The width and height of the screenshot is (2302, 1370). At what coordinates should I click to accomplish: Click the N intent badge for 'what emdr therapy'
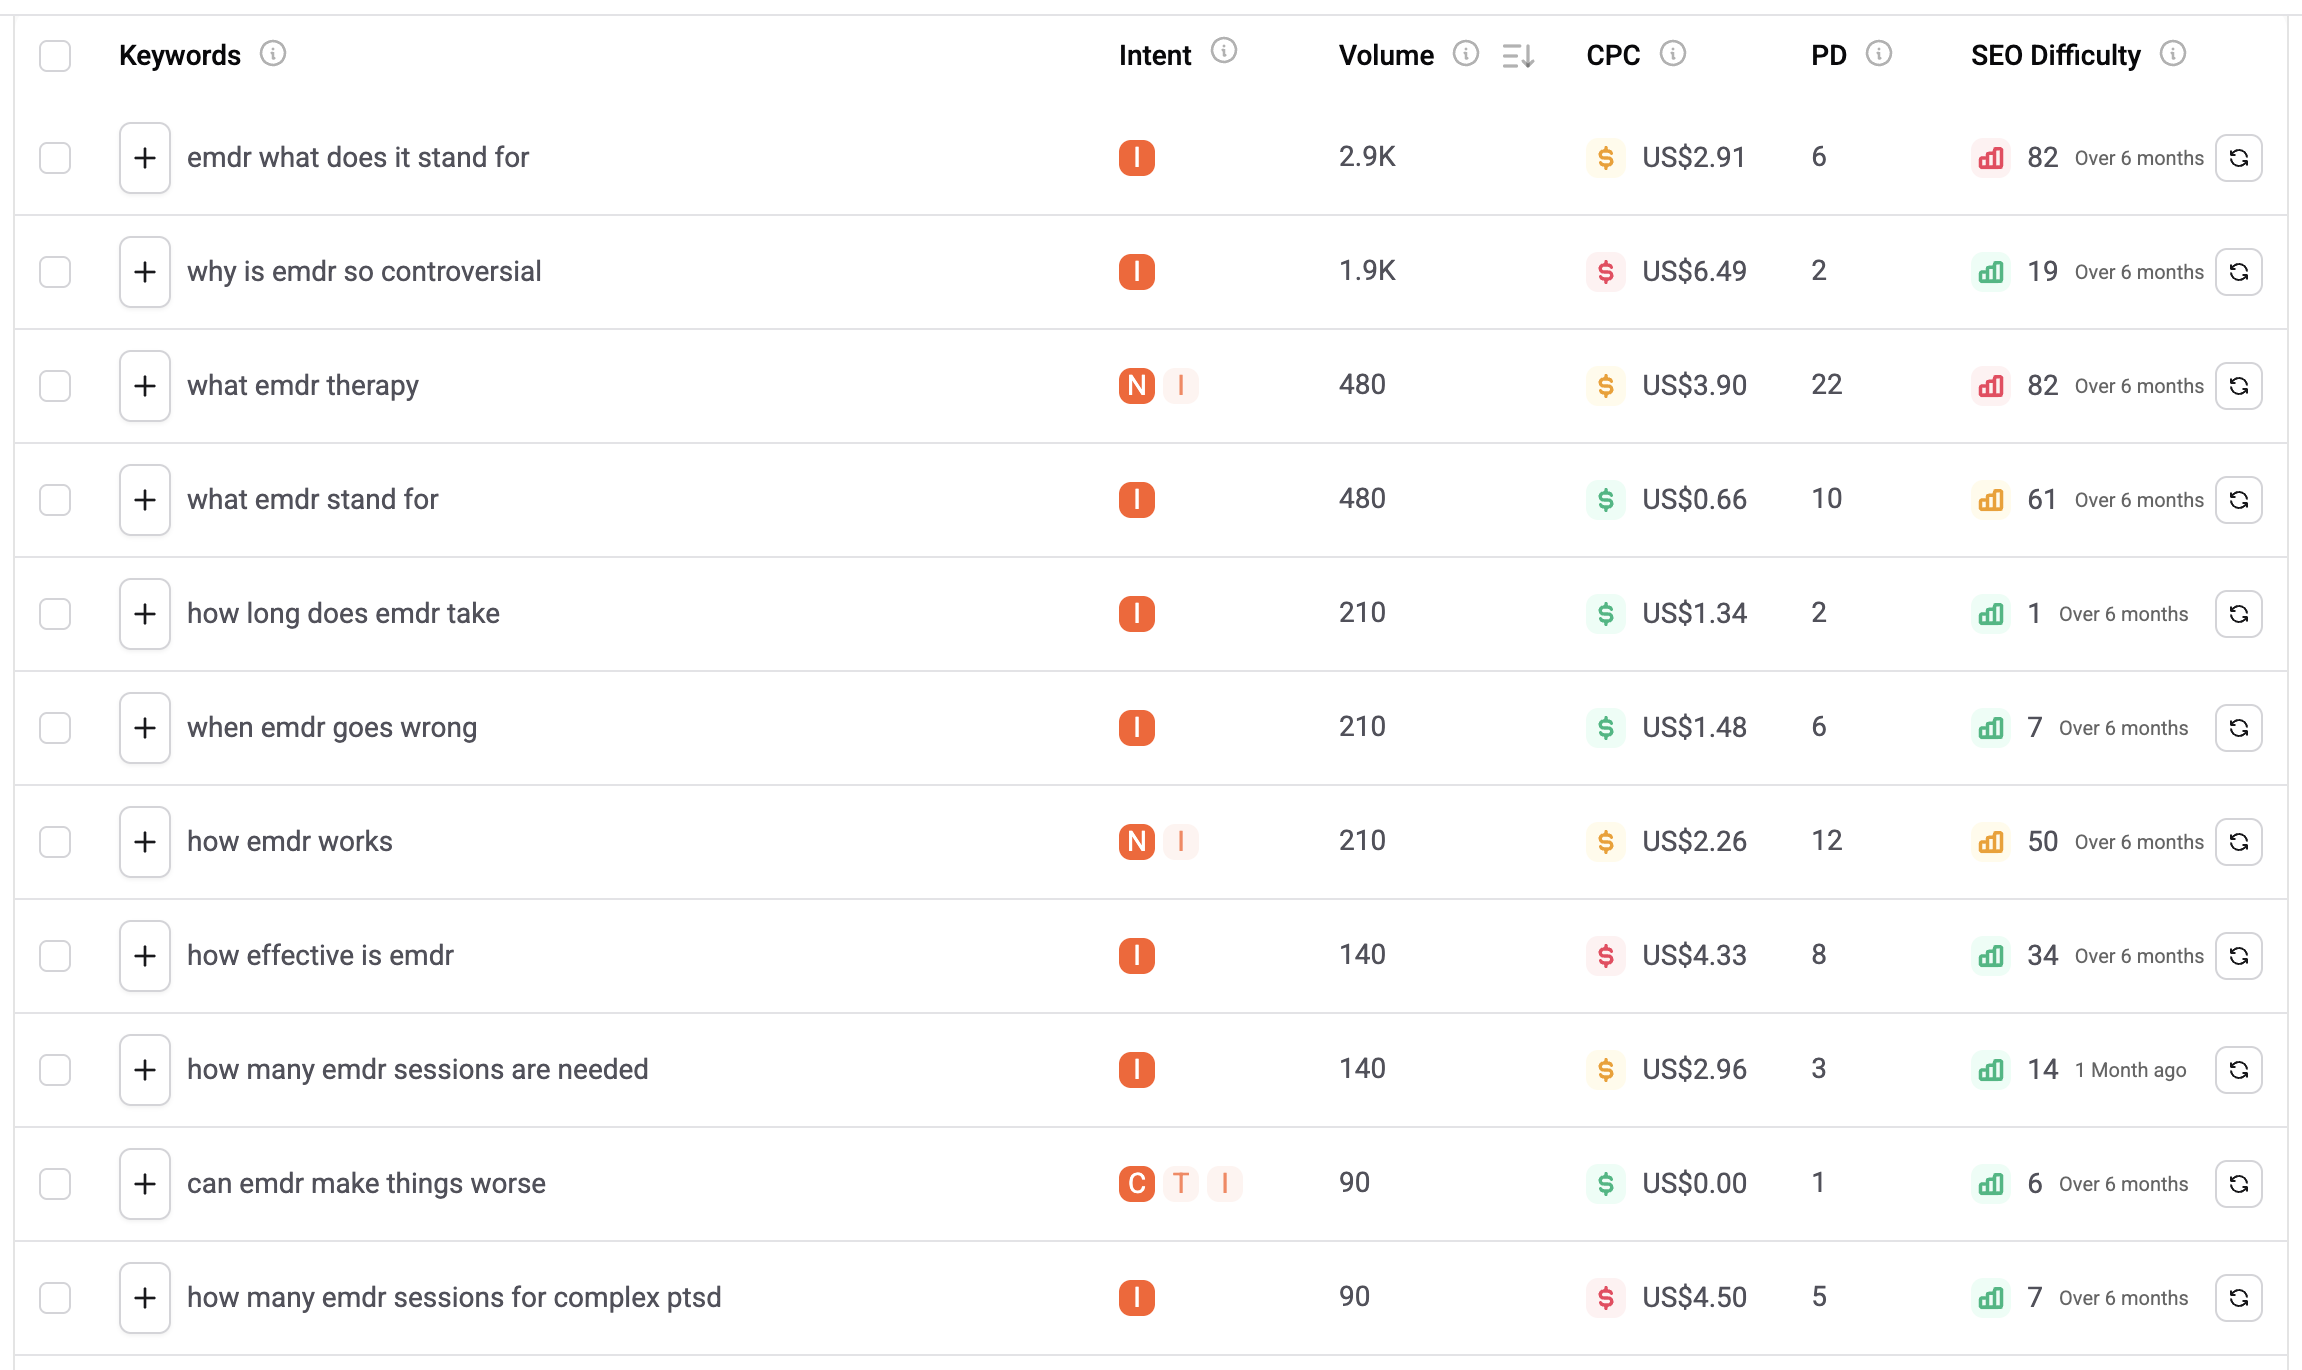click(1136, 386)
